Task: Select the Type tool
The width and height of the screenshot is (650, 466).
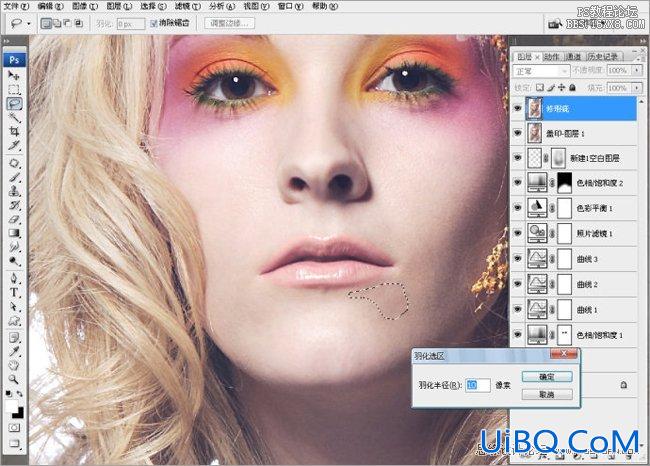Action: [14, 292]
